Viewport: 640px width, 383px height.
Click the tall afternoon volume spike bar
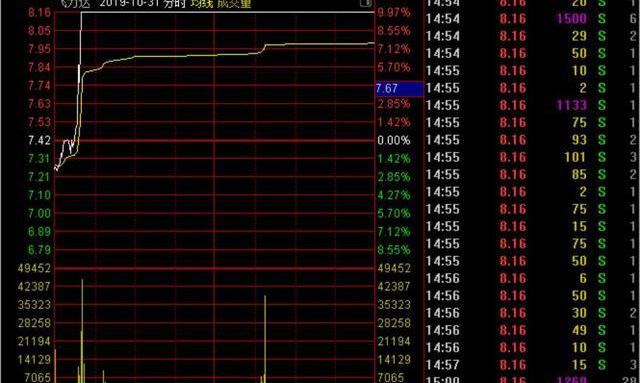(x=265, y=339)
